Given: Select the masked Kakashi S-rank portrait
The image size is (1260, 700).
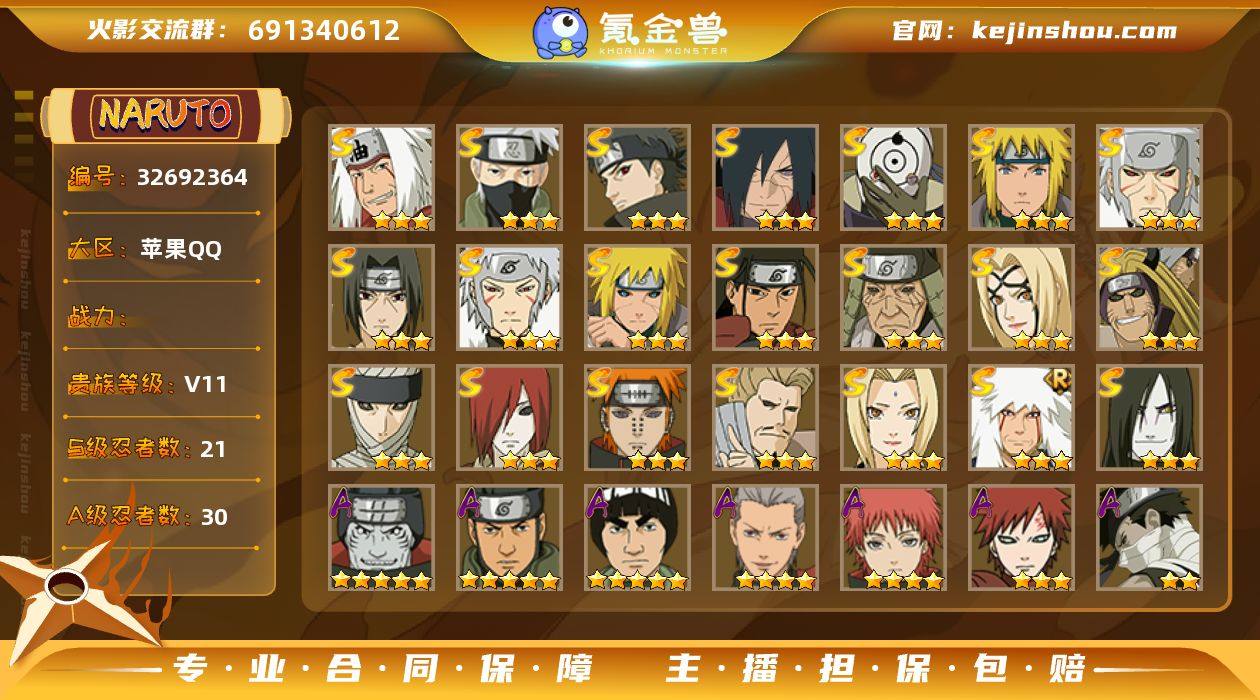Looking at the screenshot, I should [510, 178].
